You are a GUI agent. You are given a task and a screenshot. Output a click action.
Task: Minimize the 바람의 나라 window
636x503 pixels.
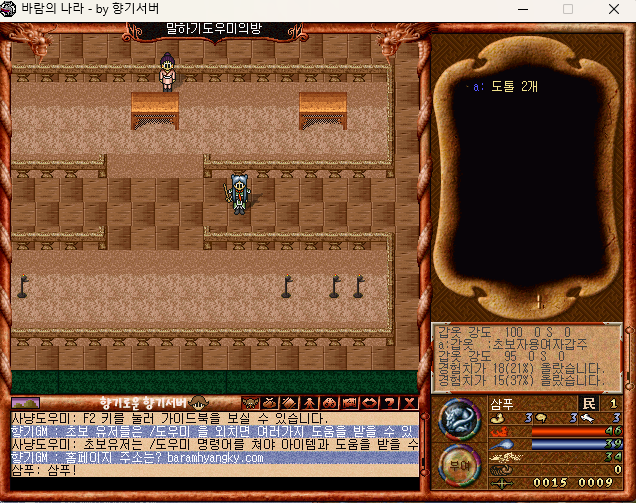[x=523, y=9]
